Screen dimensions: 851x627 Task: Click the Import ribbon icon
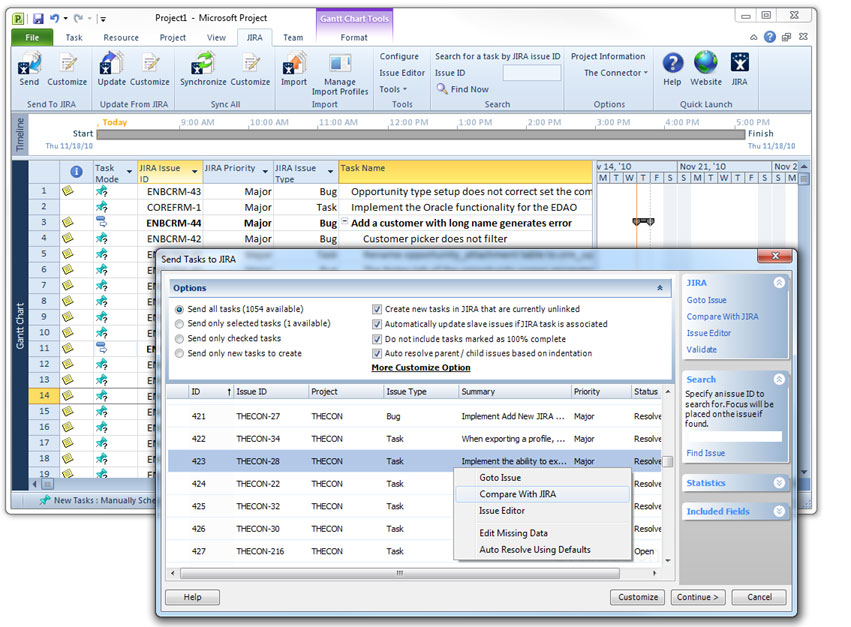(294, 64)
